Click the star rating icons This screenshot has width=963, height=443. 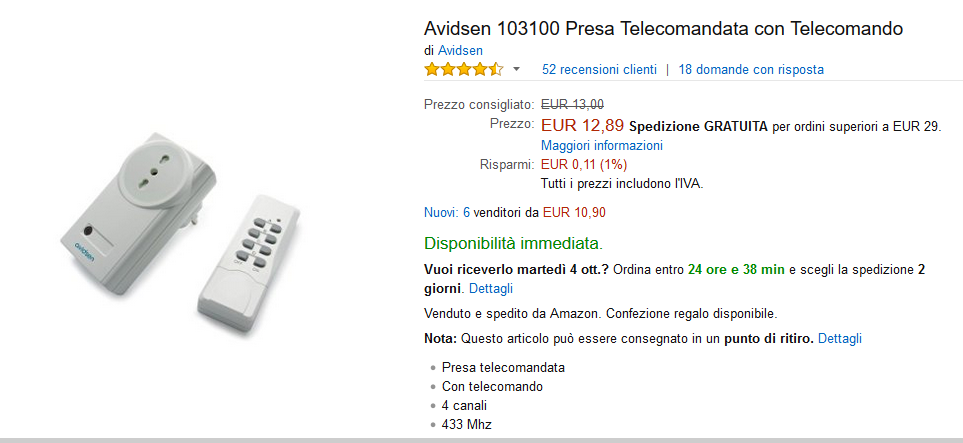[x=463, y=69]
